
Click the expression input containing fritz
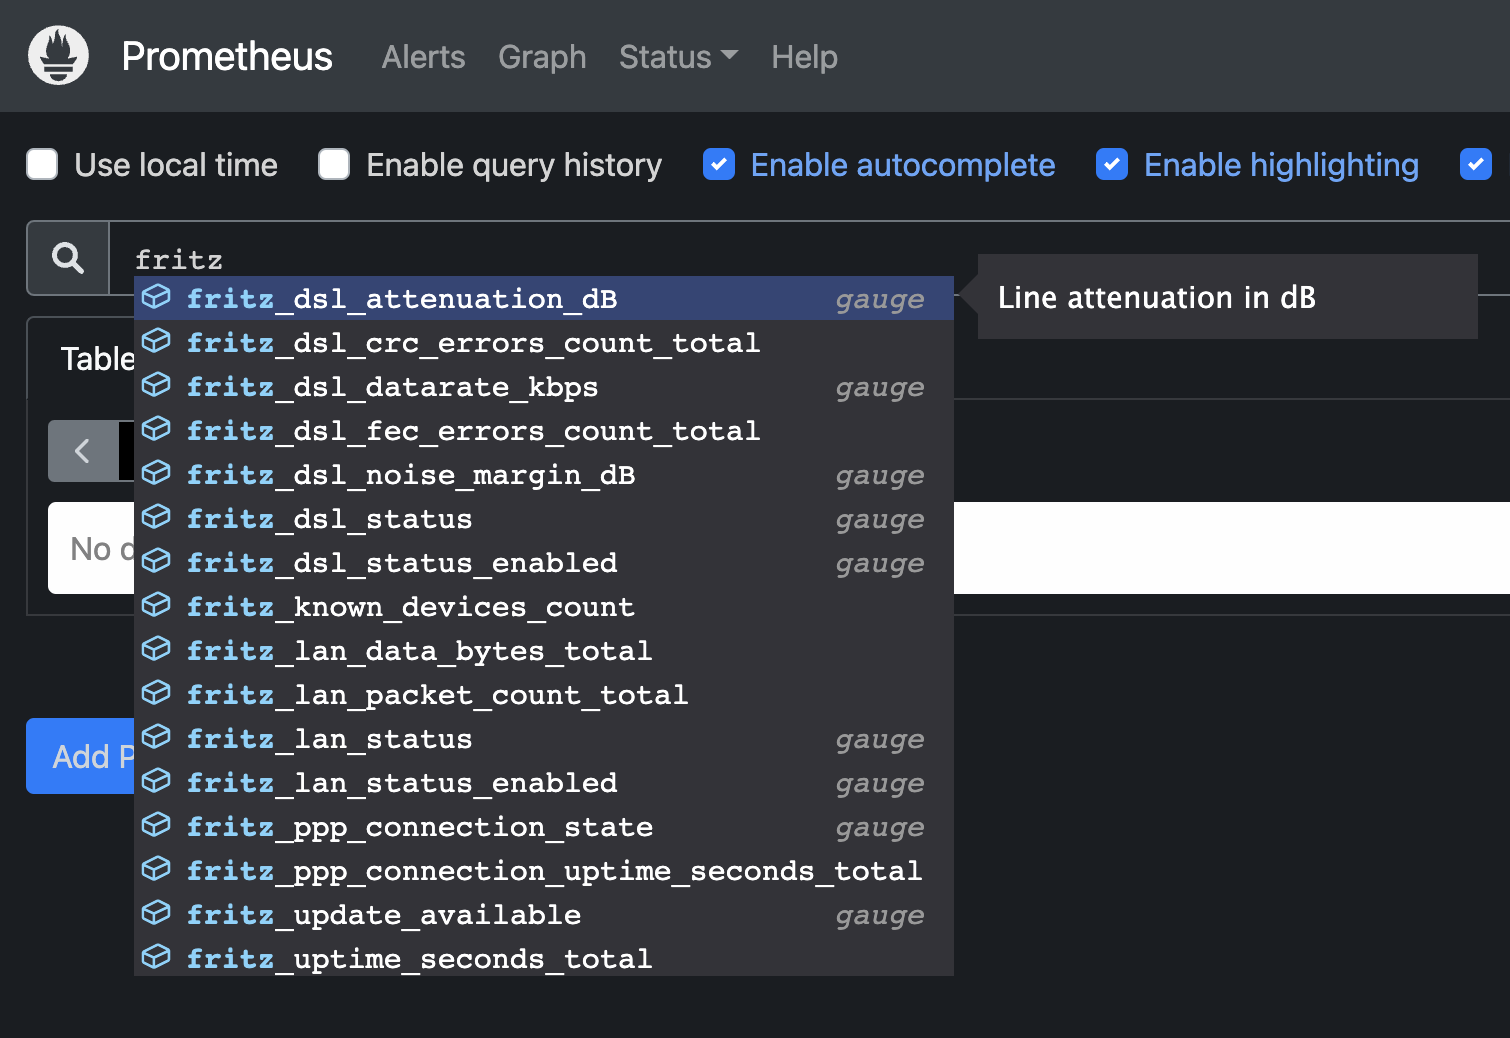pyautogui.click(x=808, y=259)
